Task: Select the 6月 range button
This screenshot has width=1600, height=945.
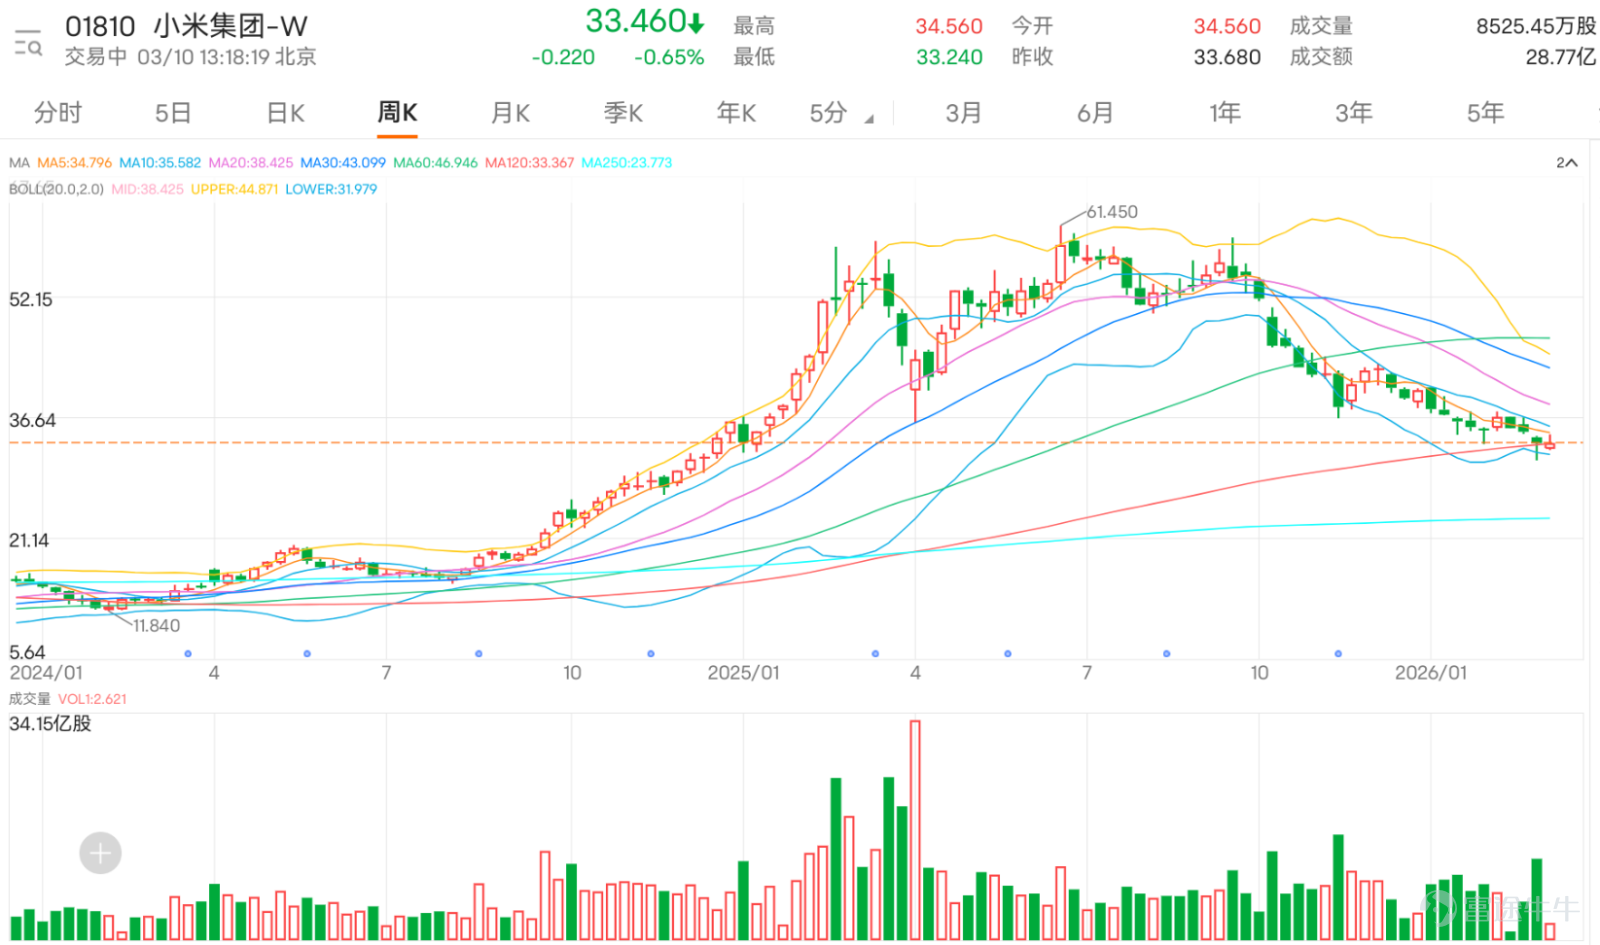Action: [1095, 113]
